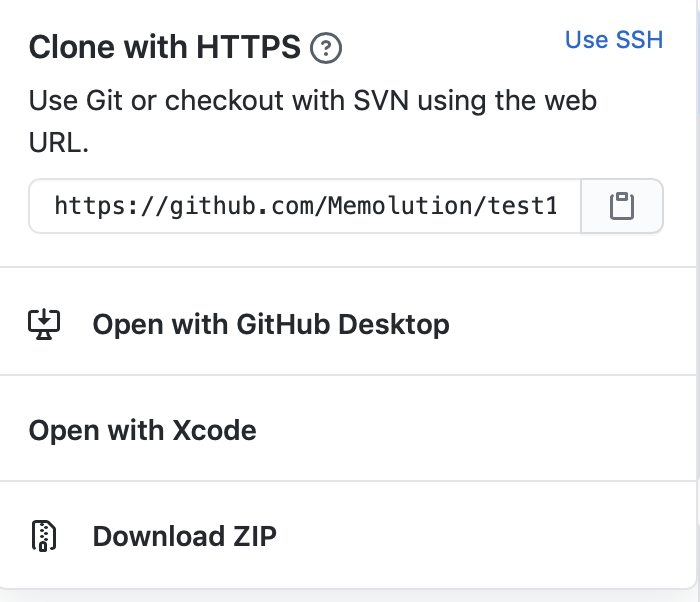Click 'test1' at the URL end

(522, 206)
